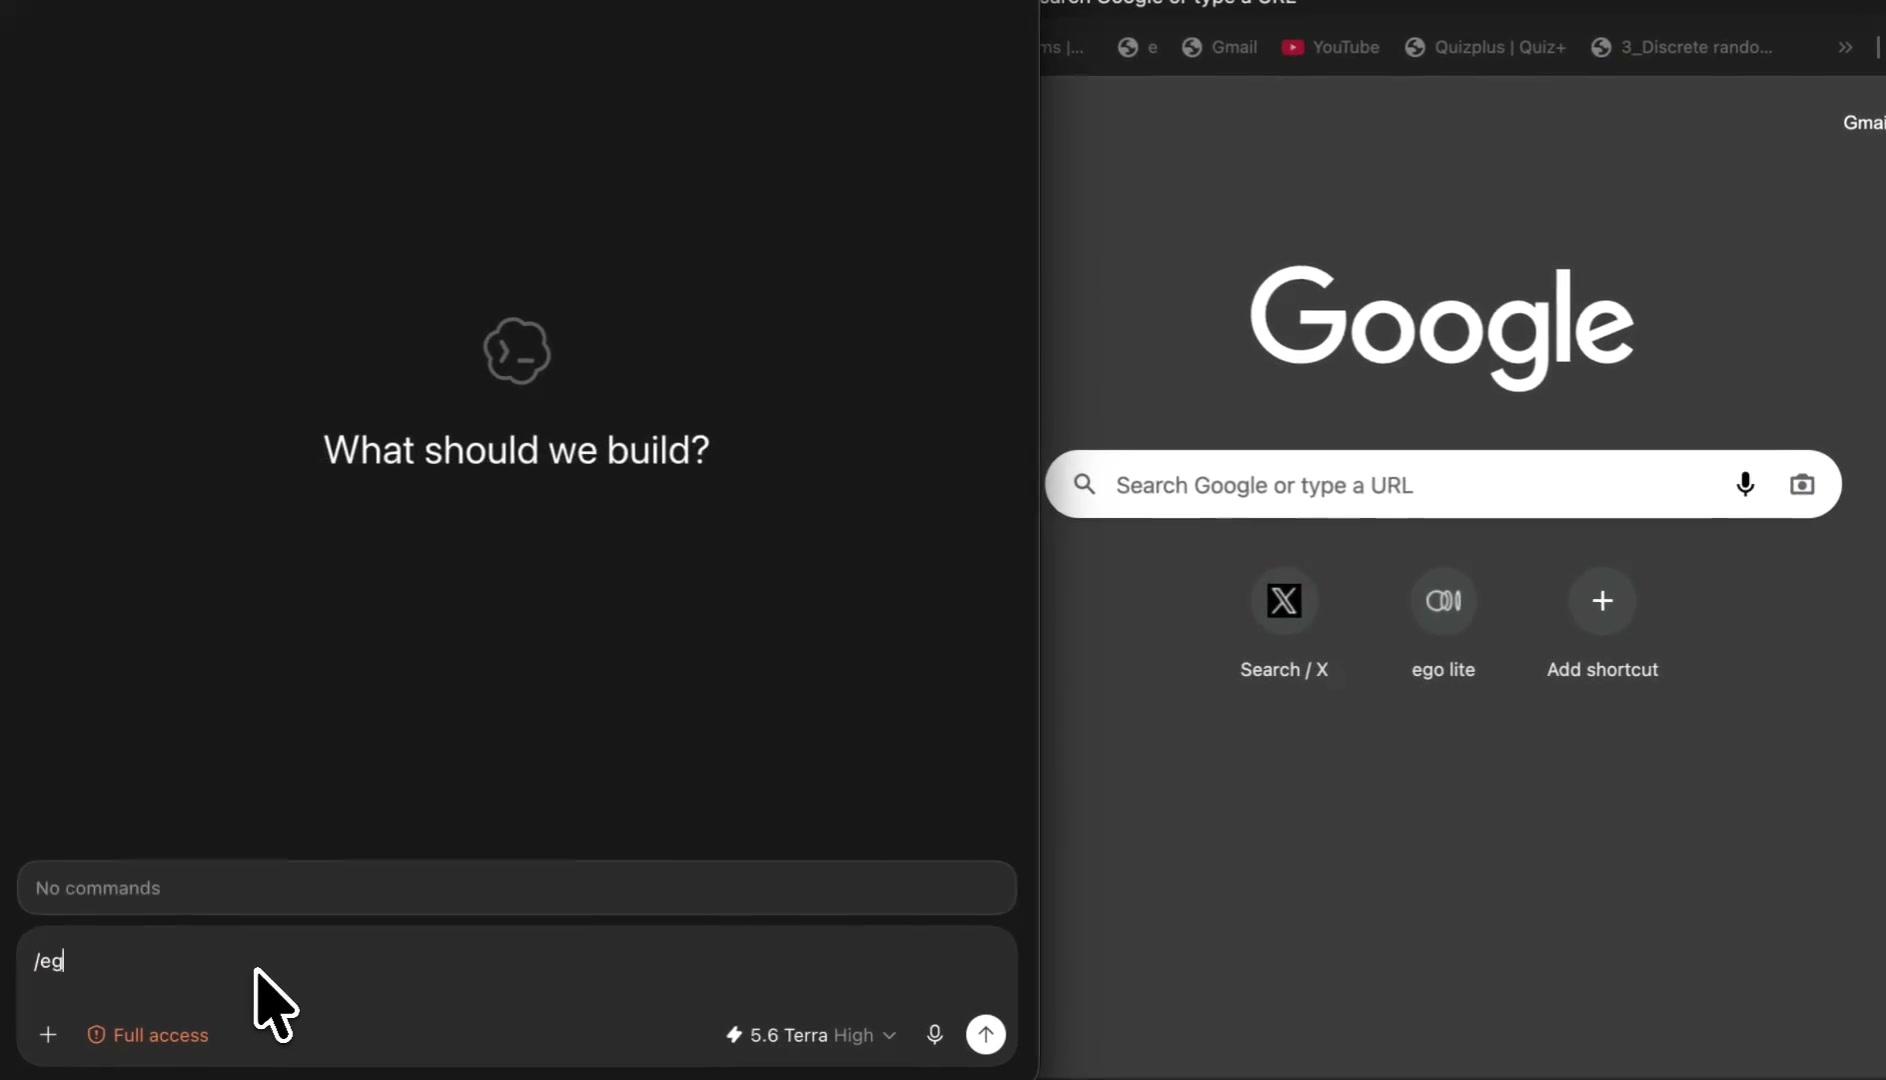Click the Full access permission indicator
This screenshot has width=1886, height=1080.
(x=148, y=1035)
